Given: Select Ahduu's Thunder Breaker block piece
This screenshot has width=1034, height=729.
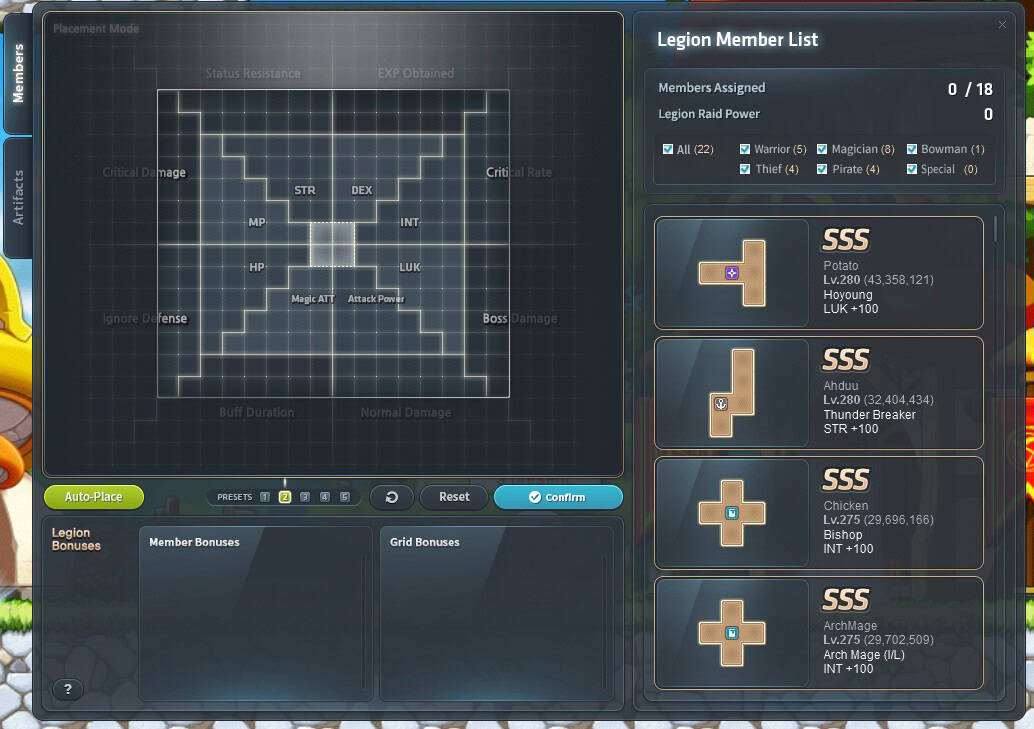Looking at the screenshot, I should click(x=732, y=393).
